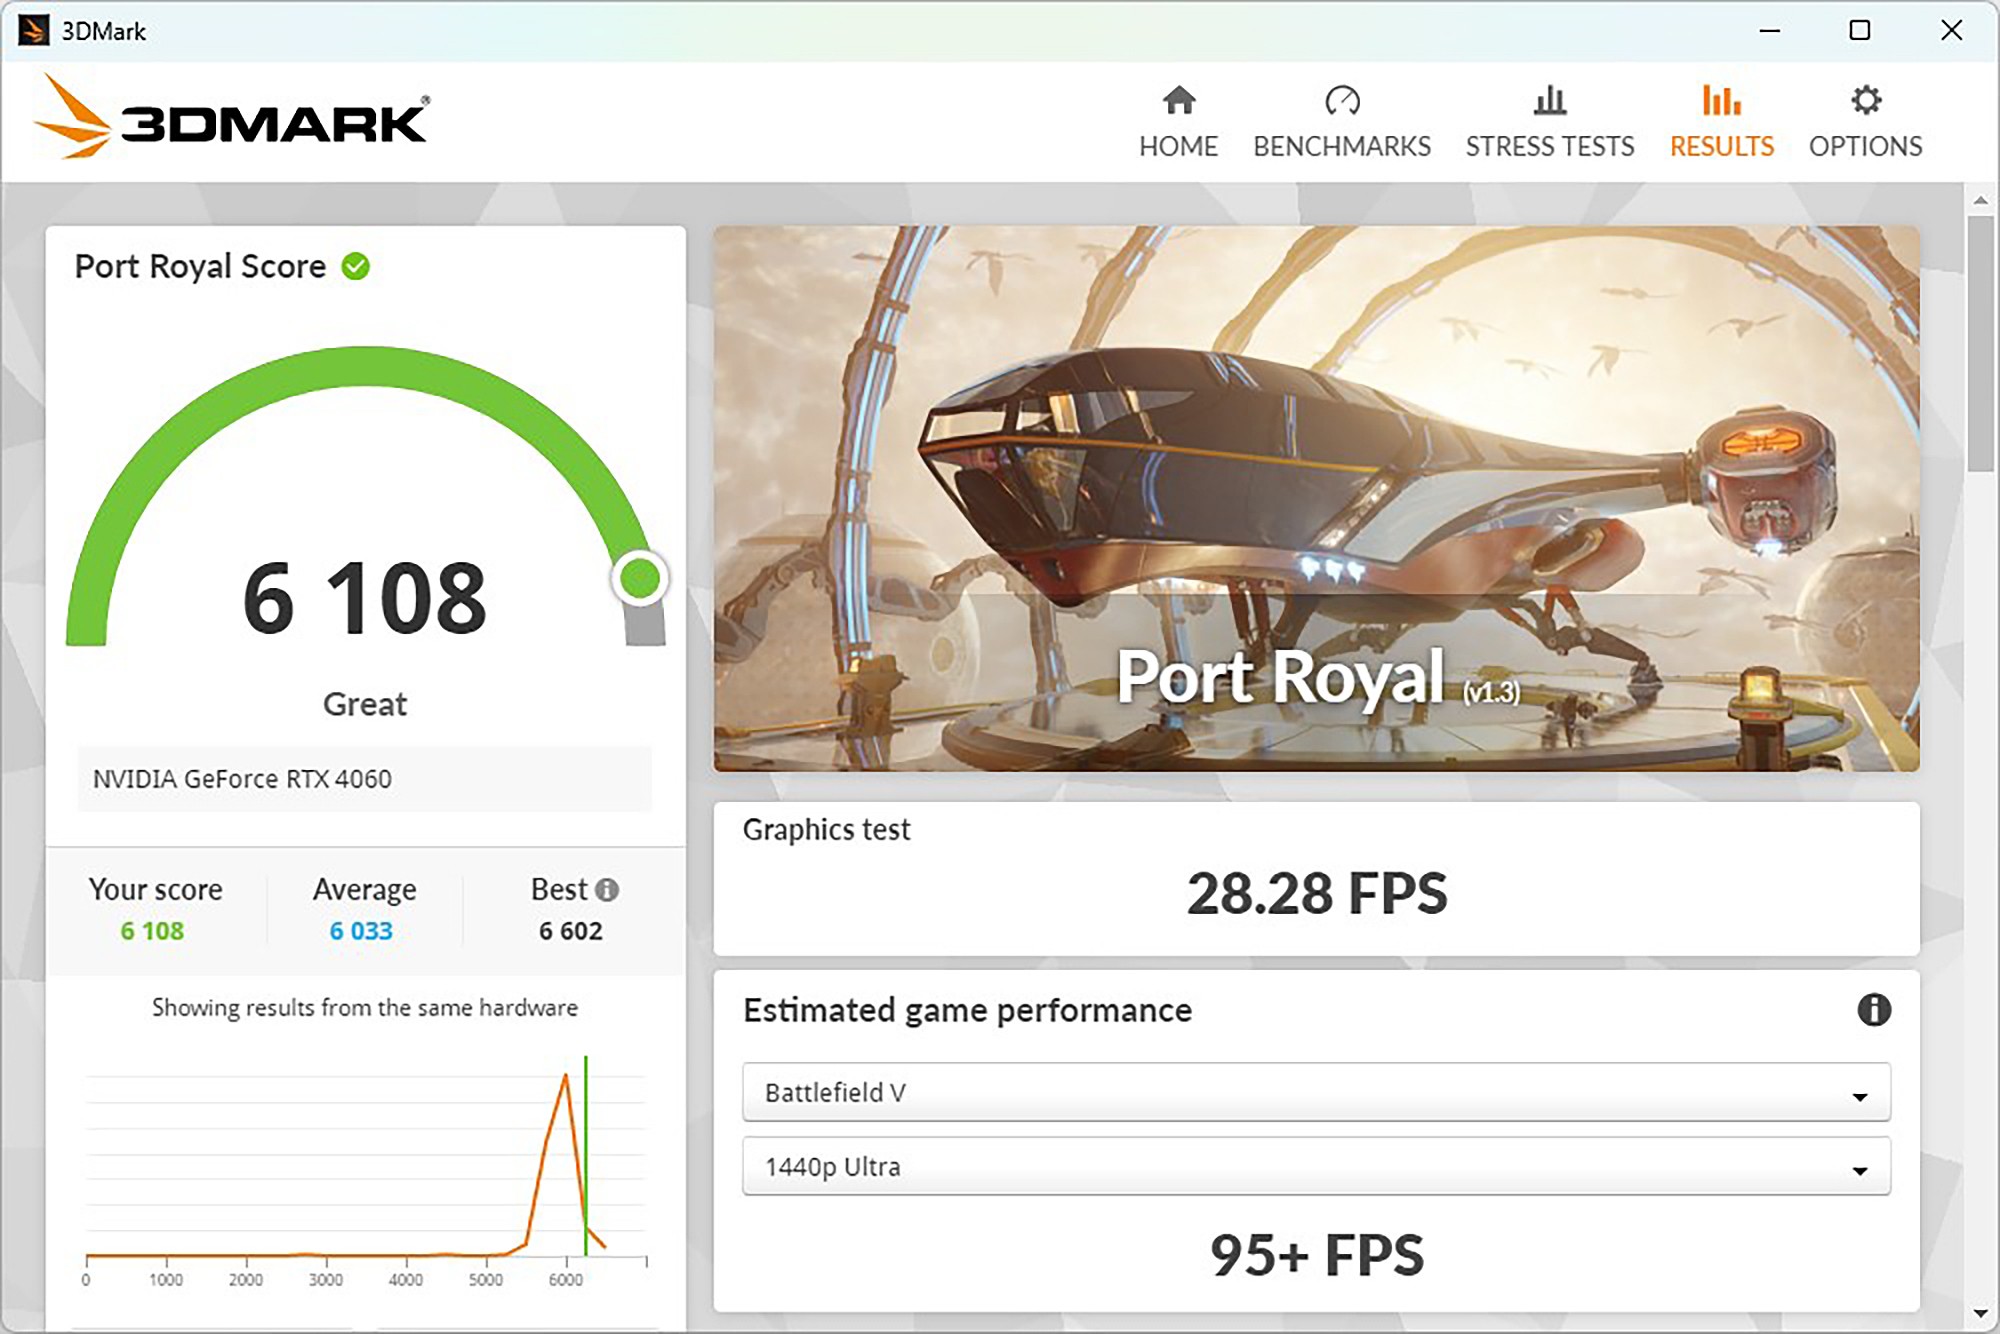Open Options with the gear icon
This screenshot has width=2000, height=1334.
click(x=1865, y=100)
